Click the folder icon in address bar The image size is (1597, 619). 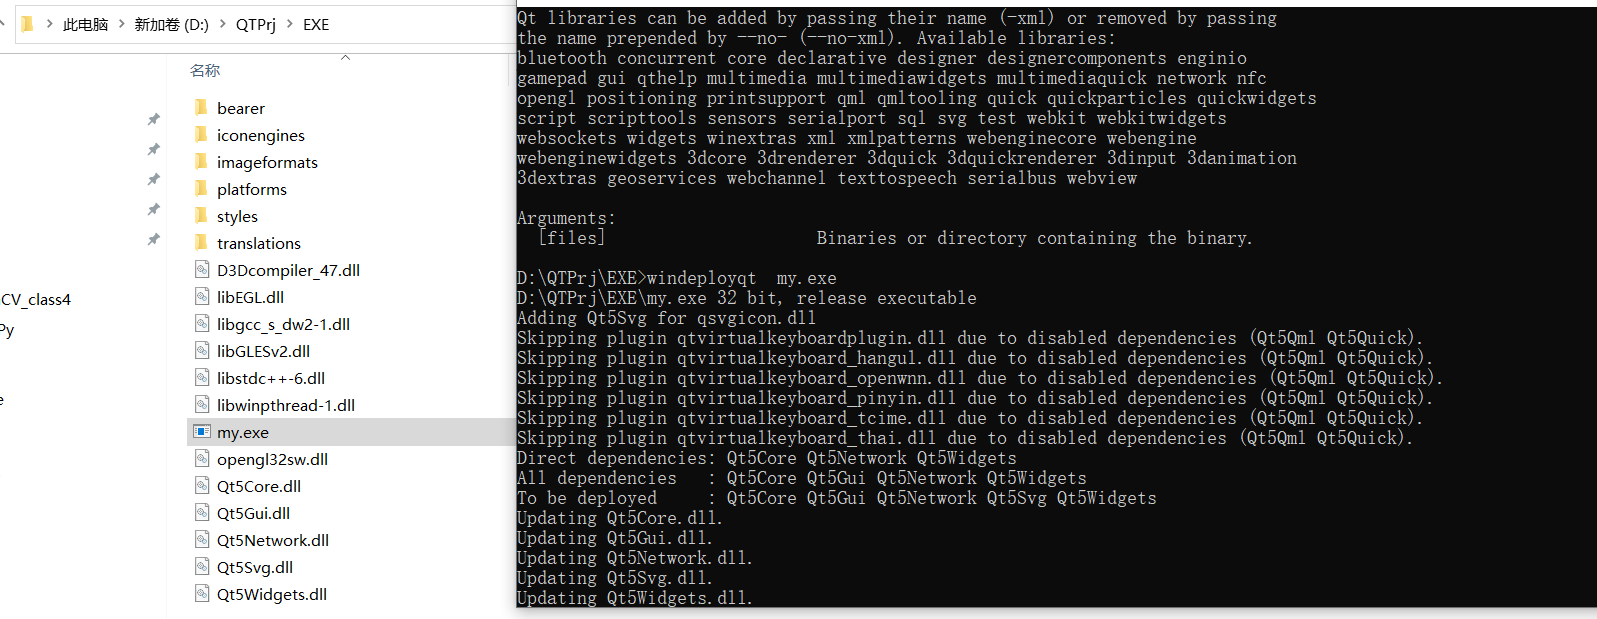[x=27, y=24]
